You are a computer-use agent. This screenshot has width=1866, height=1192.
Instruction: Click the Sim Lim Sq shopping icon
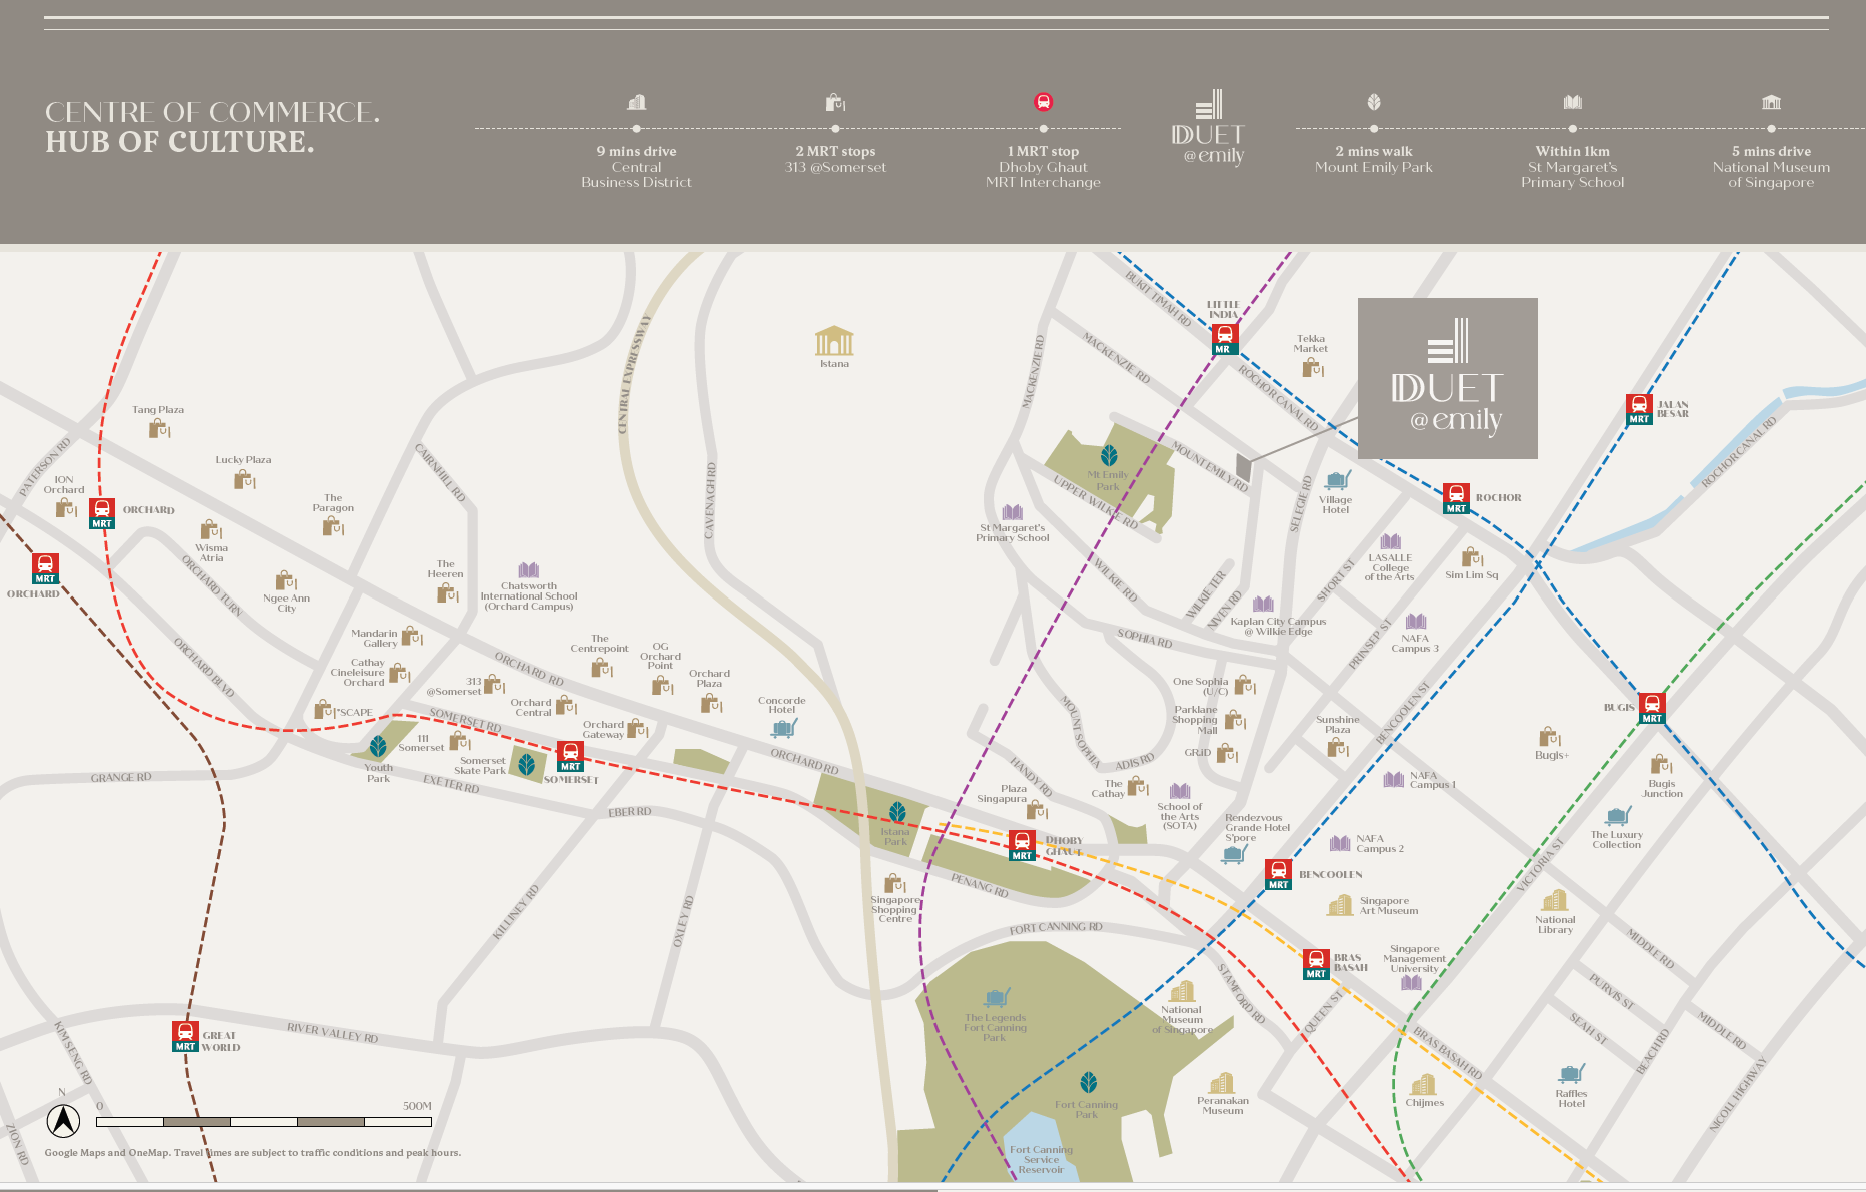(1472, 557)
